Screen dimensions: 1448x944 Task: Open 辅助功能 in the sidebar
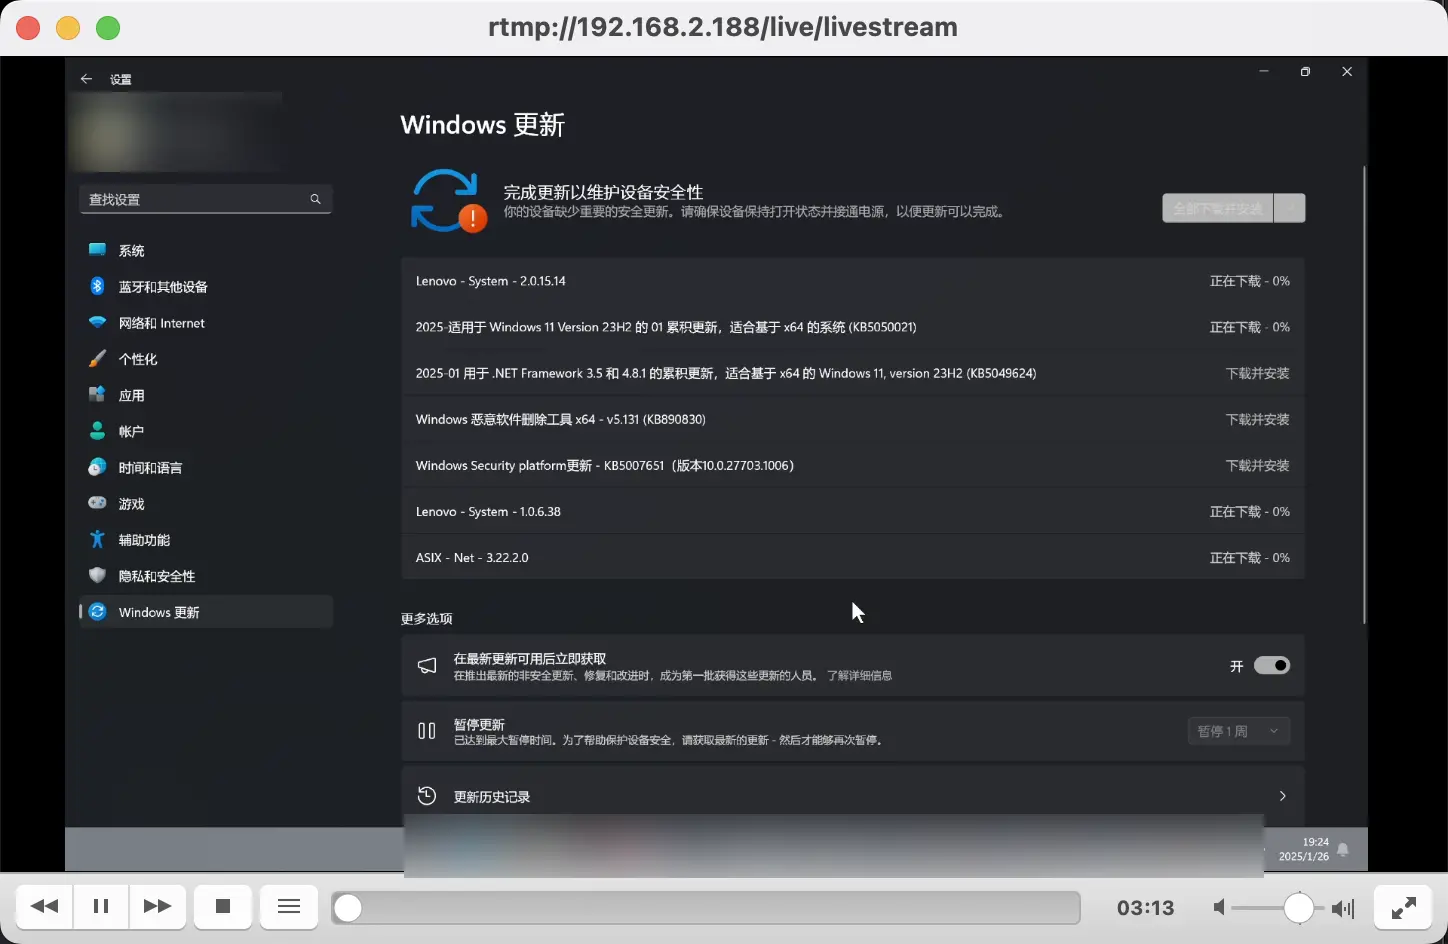click(205, 540)
